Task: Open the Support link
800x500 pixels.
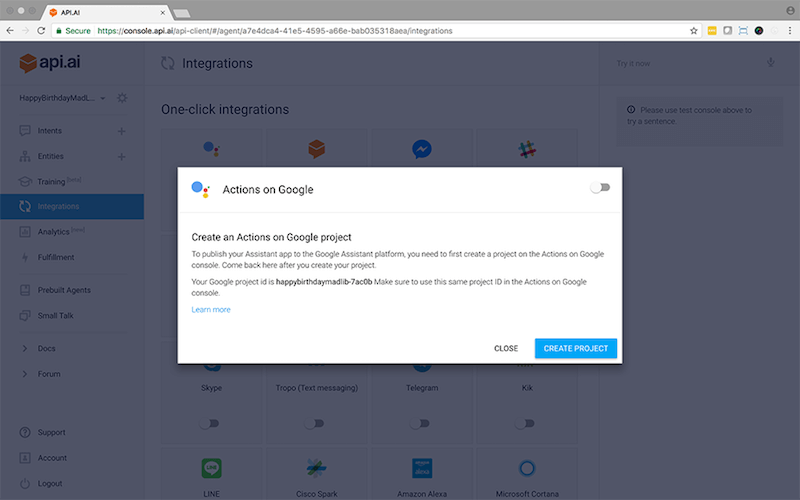Action: pos(51,433)
